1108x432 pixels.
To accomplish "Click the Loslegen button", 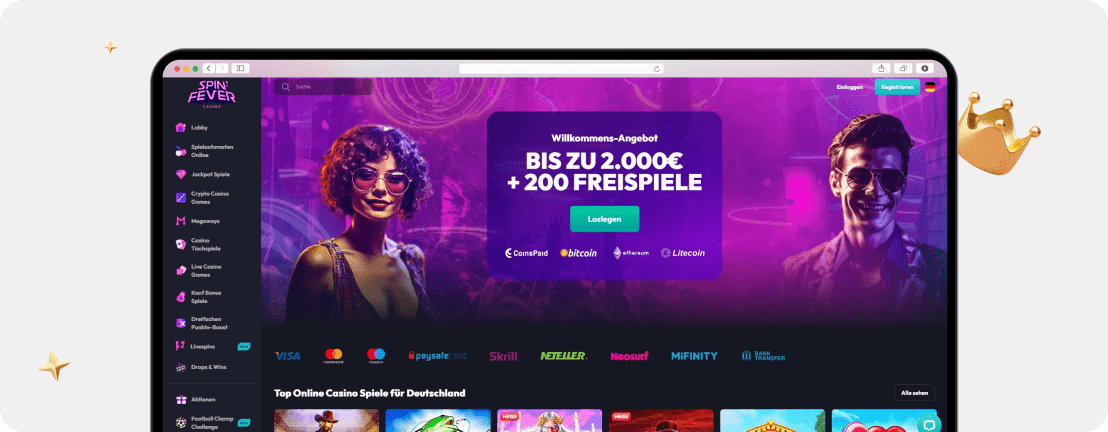I will [x=604, y=219].
